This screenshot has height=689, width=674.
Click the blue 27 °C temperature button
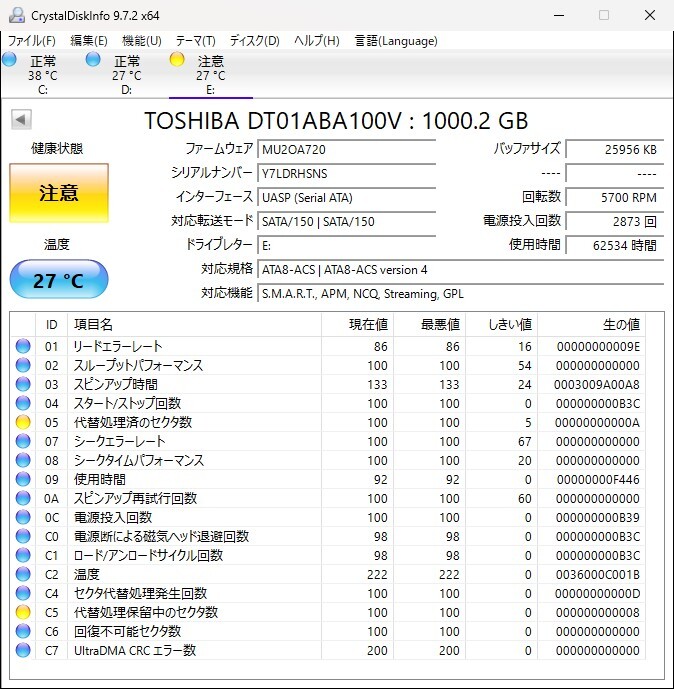(59, 279)
